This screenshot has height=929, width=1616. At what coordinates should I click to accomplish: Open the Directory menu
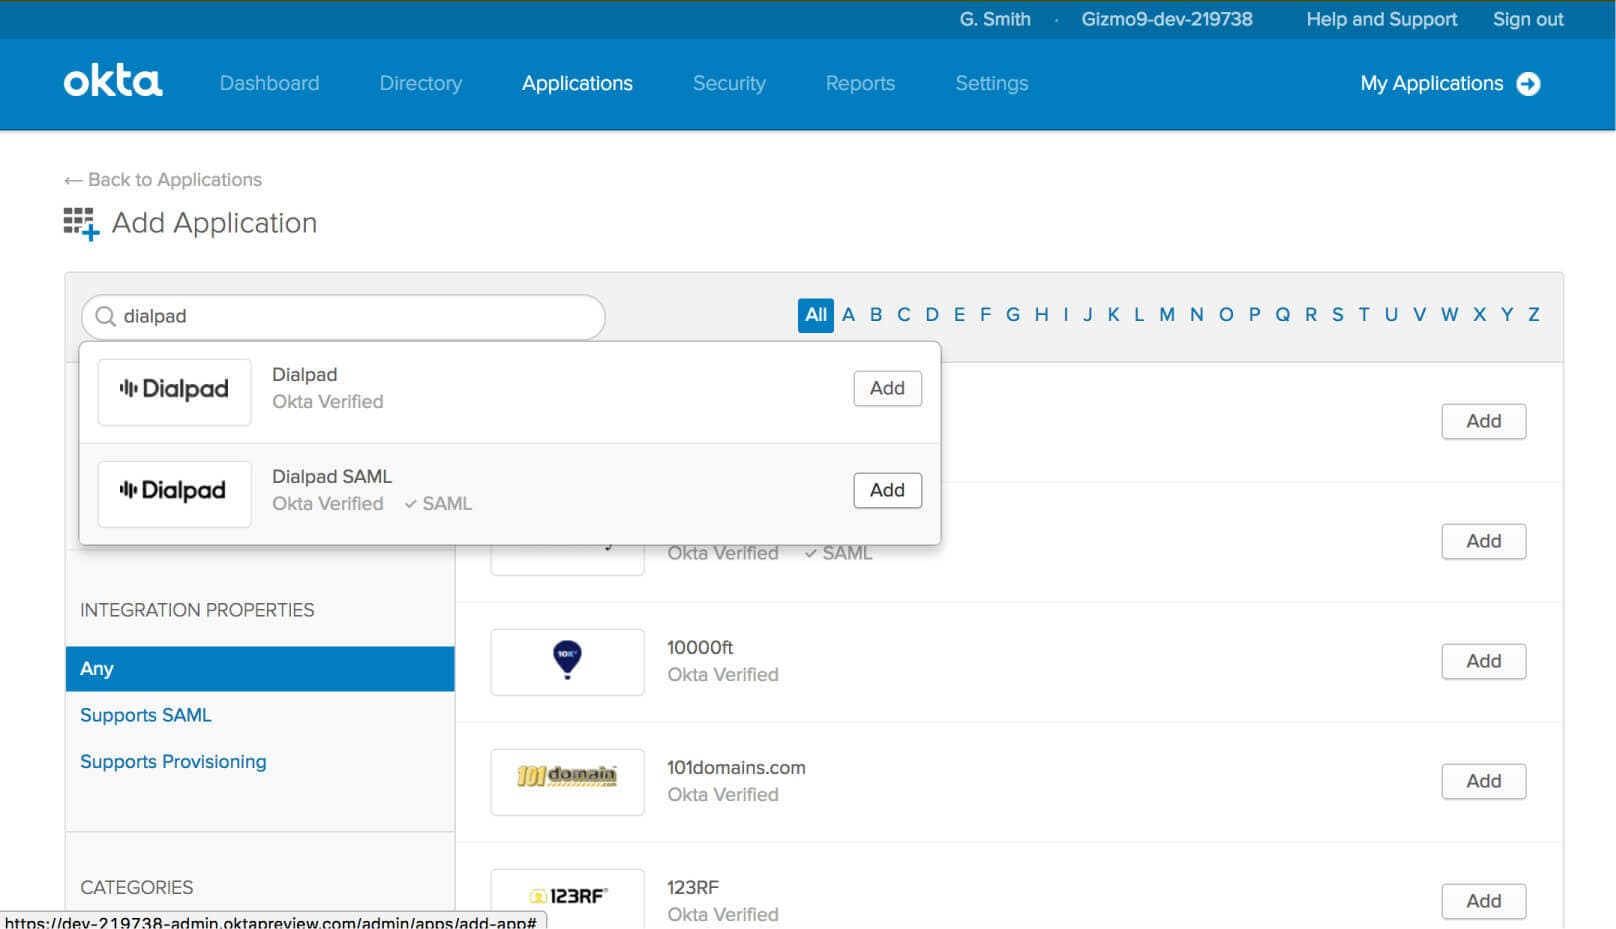420,84
